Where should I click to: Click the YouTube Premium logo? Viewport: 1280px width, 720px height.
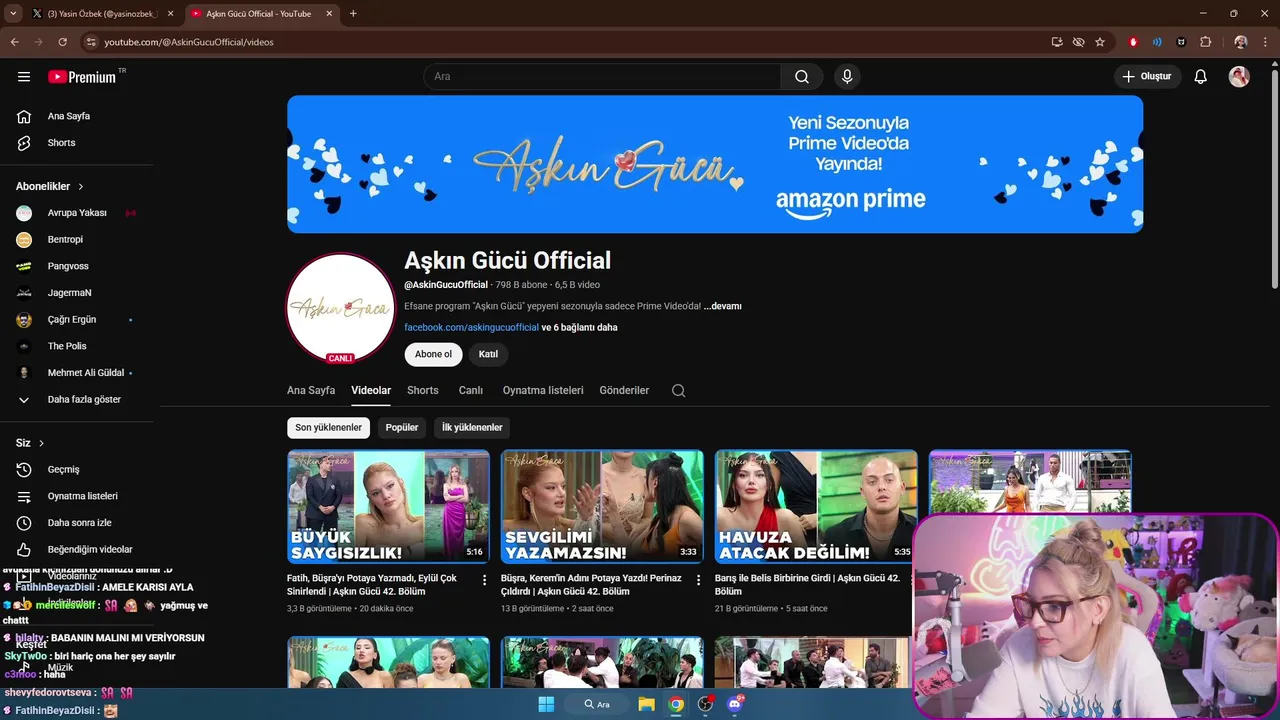click(82, 77)
